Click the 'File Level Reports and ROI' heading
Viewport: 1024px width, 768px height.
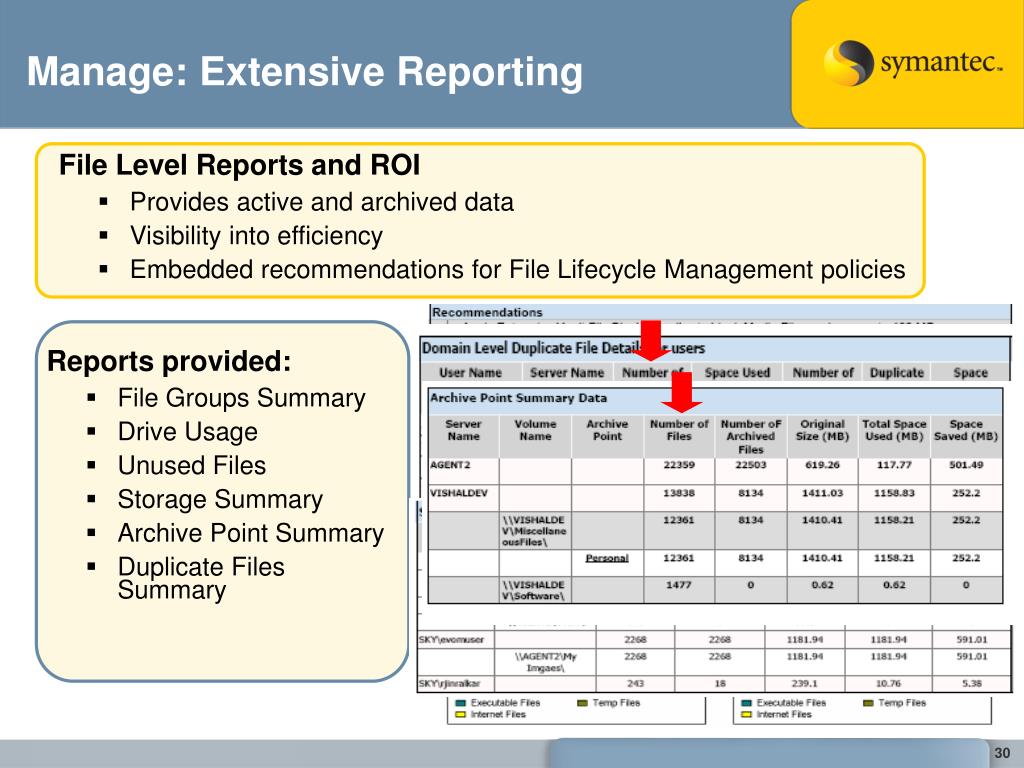[239, 165]
